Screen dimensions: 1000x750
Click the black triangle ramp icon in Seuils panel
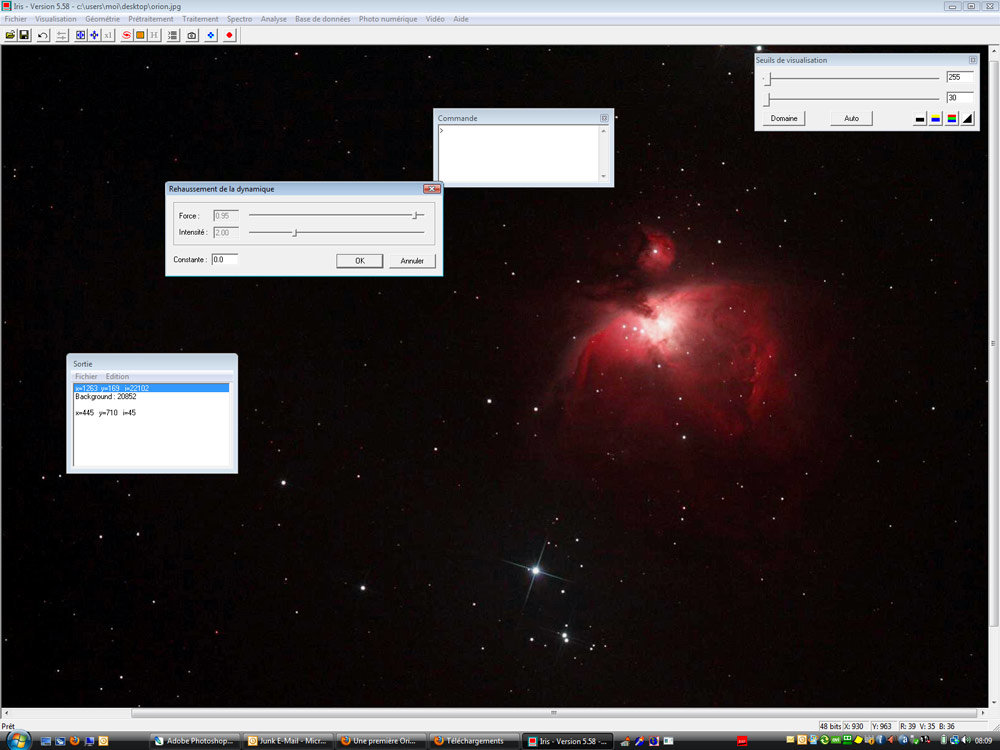pyautogui.click(x=967, y=119)
